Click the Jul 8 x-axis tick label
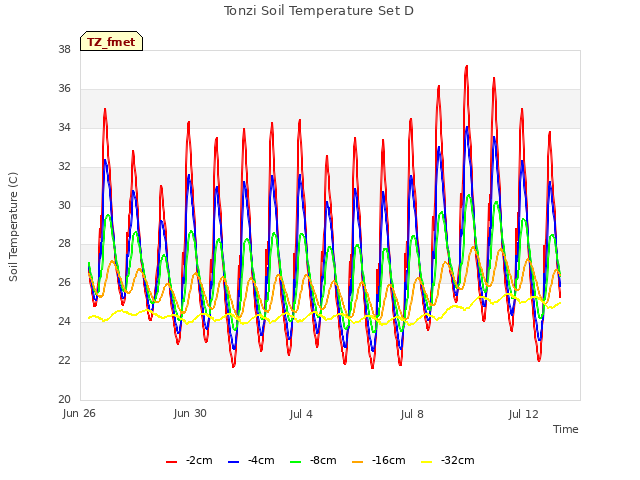The image size is (640, 480). coord(412,414)
